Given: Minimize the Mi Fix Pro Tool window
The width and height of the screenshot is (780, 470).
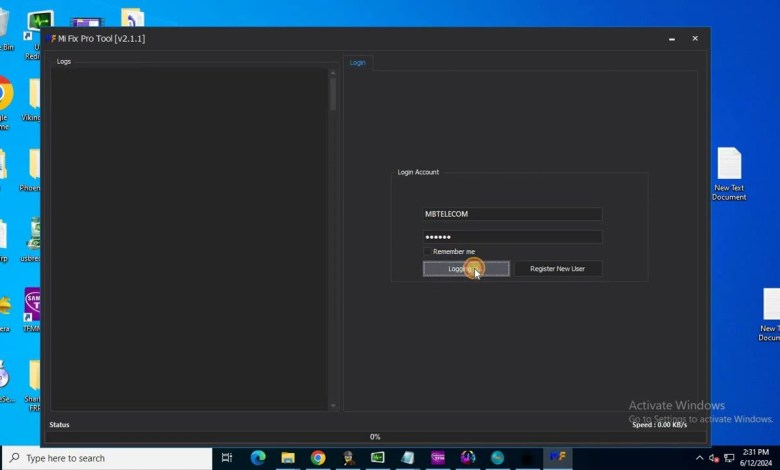Looking at the screenshot, I should [x=672, y=39].
